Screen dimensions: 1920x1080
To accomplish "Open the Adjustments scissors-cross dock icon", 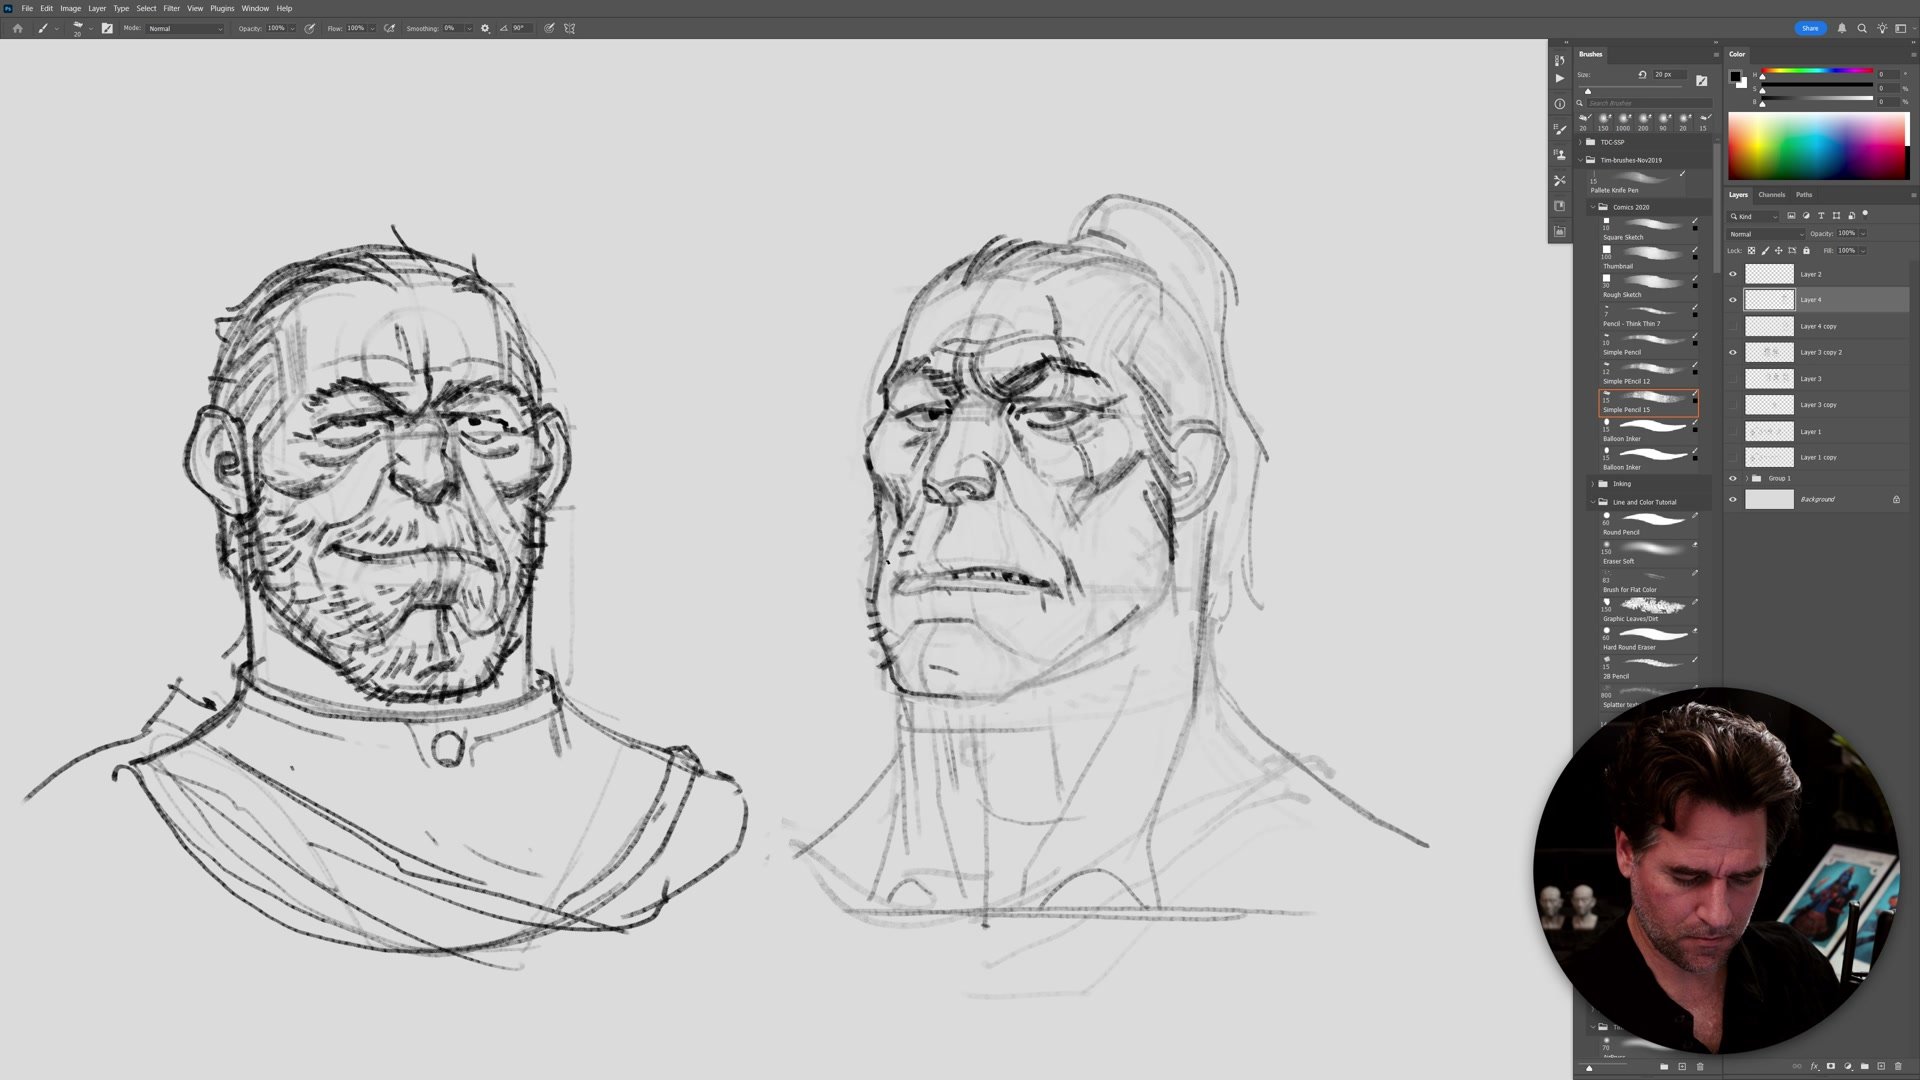I will pos(1560,180).
